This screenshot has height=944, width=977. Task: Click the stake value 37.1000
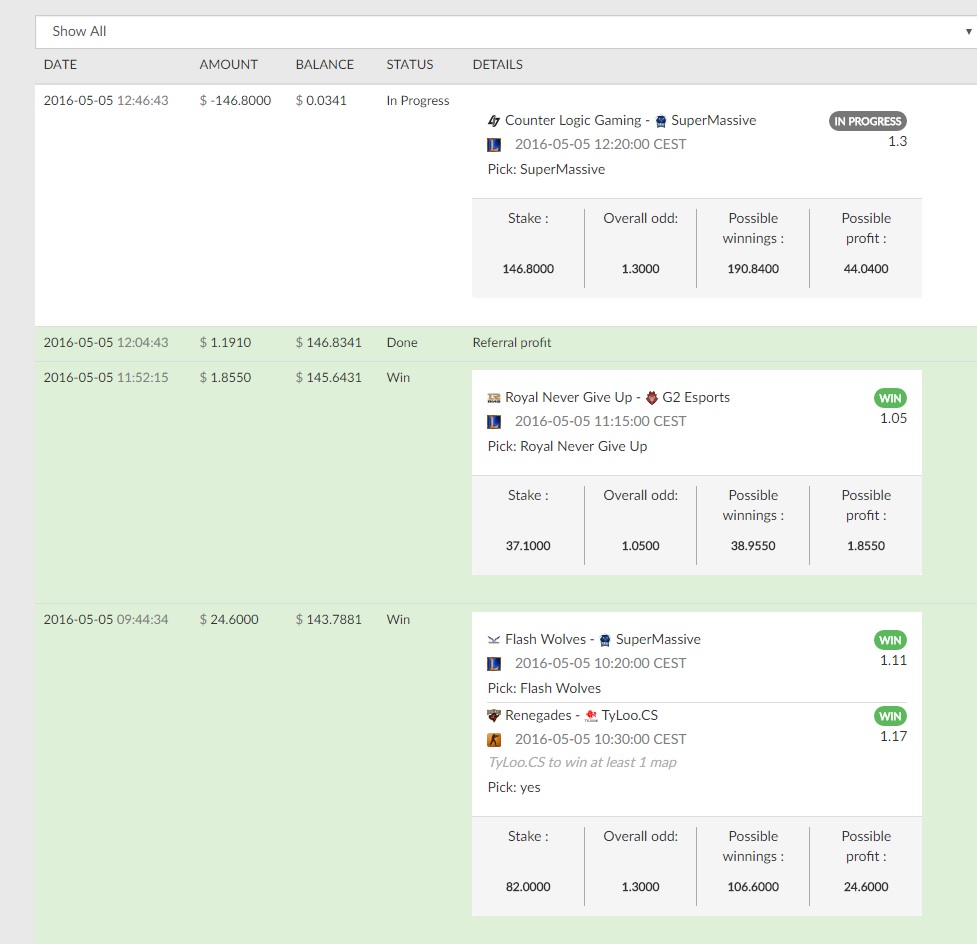(x=528, y=546)
